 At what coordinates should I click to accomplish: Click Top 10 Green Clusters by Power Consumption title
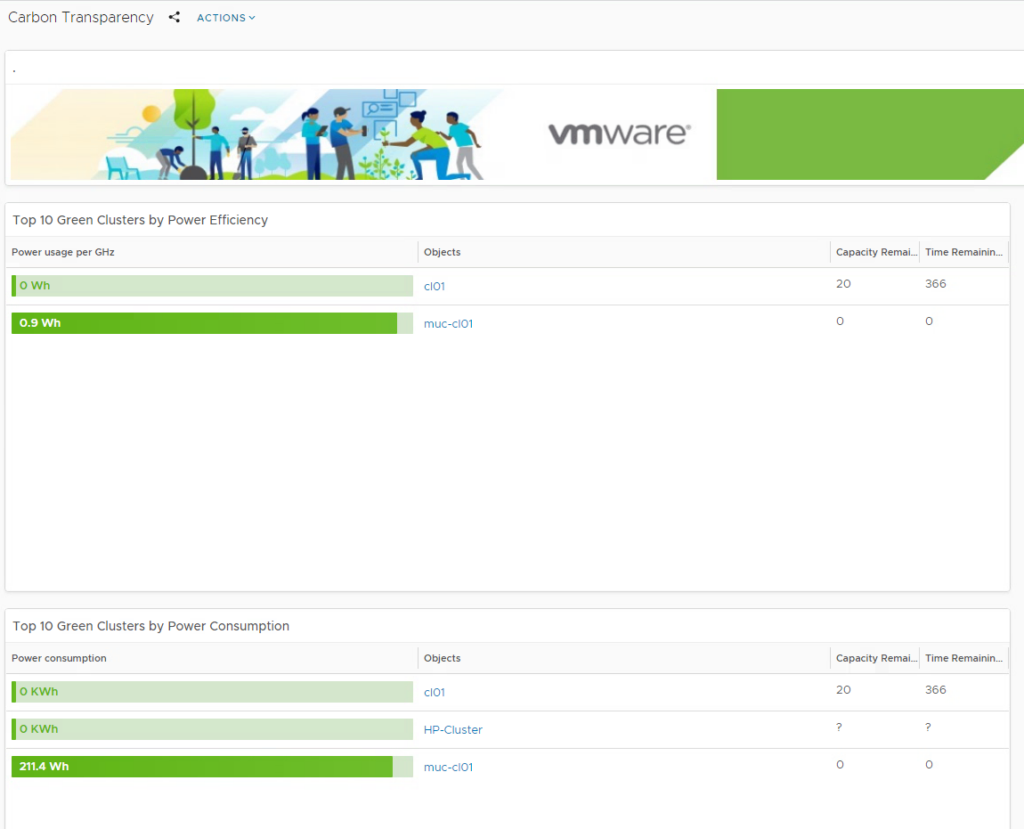151,626
